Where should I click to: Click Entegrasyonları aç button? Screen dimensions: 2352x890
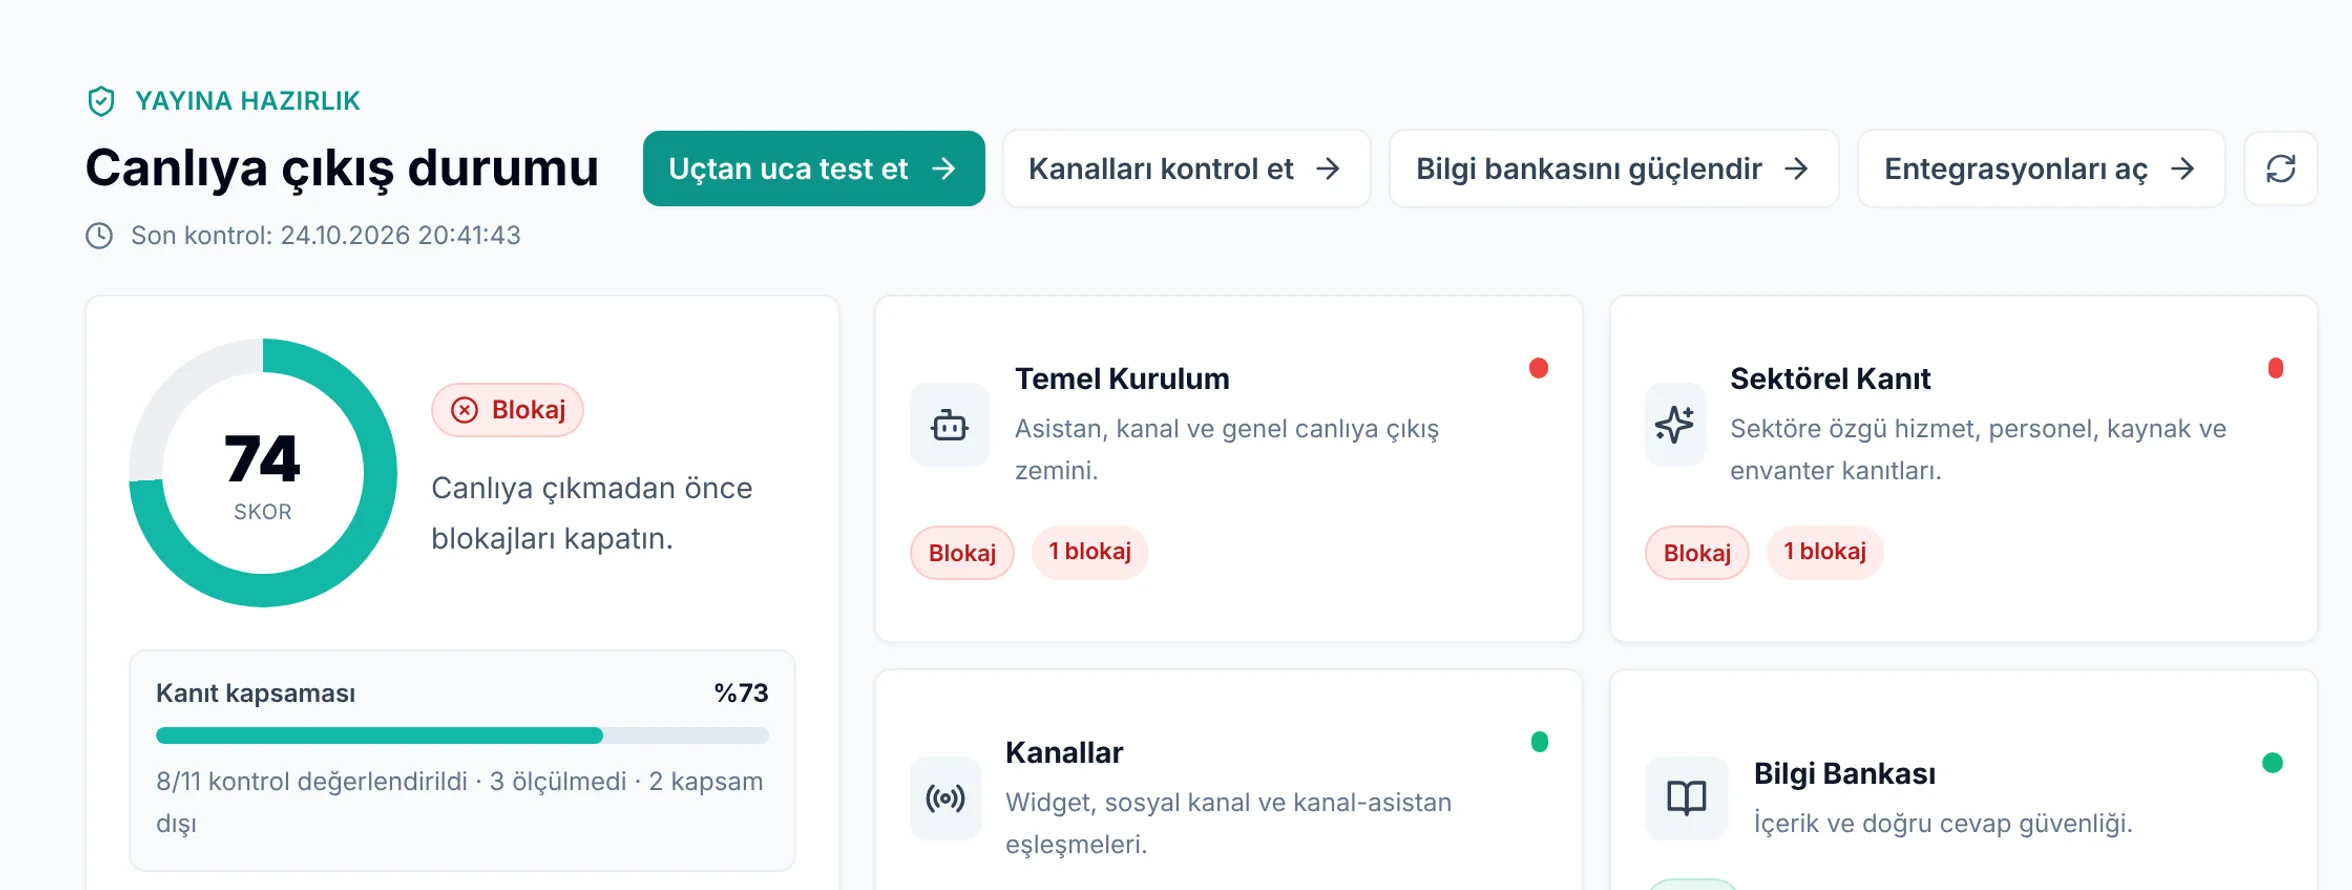[x=2041, y=169]
